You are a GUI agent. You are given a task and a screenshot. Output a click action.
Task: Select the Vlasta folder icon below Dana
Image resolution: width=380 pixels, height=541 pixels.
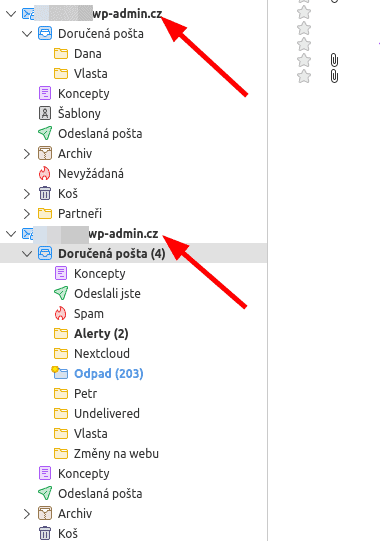click(61, 74)
